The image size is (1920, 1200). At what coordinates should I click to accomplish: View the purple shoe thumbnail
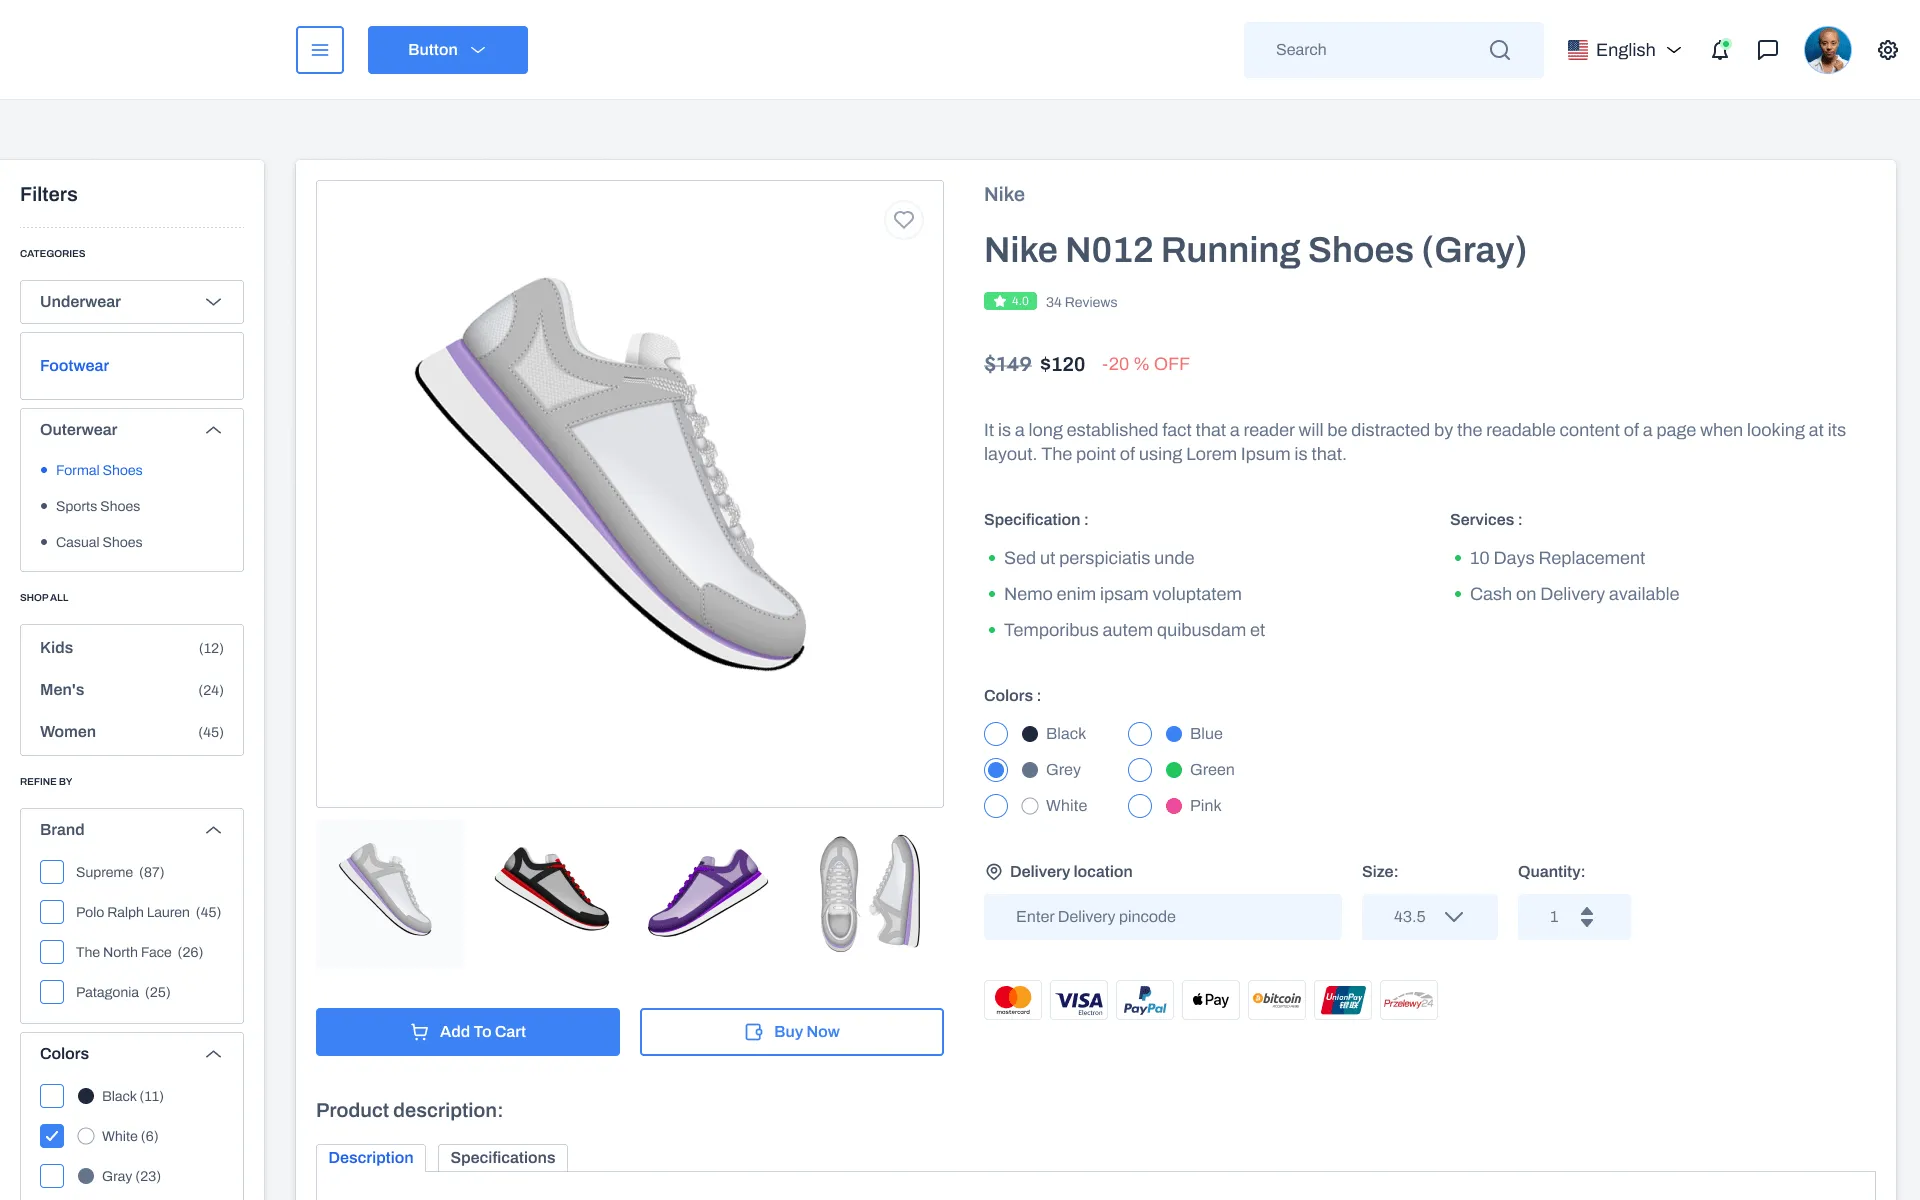click(707, 893)
